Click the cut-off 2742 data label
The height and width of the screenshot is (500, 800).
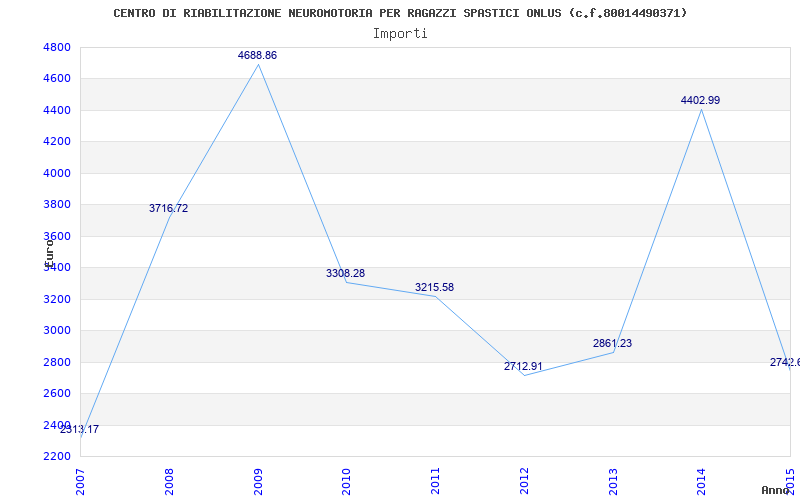(x=785, y=362)
